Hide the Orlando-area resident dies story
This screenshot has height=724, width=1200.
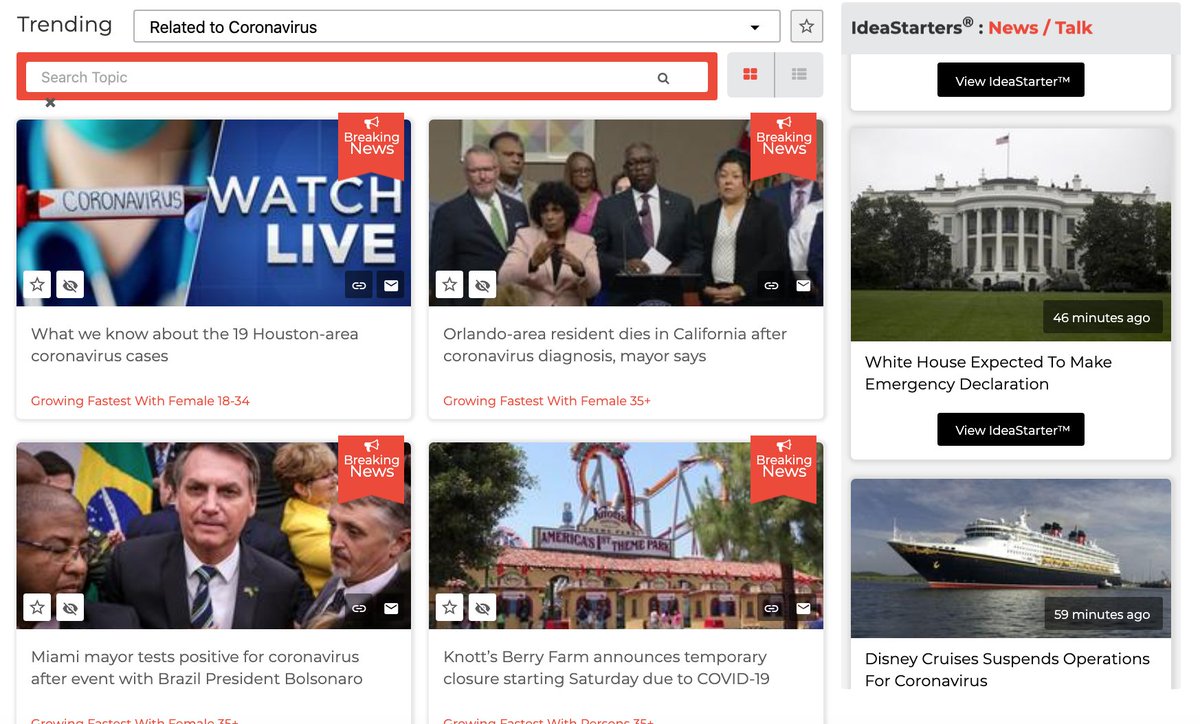tap(482, 285)
